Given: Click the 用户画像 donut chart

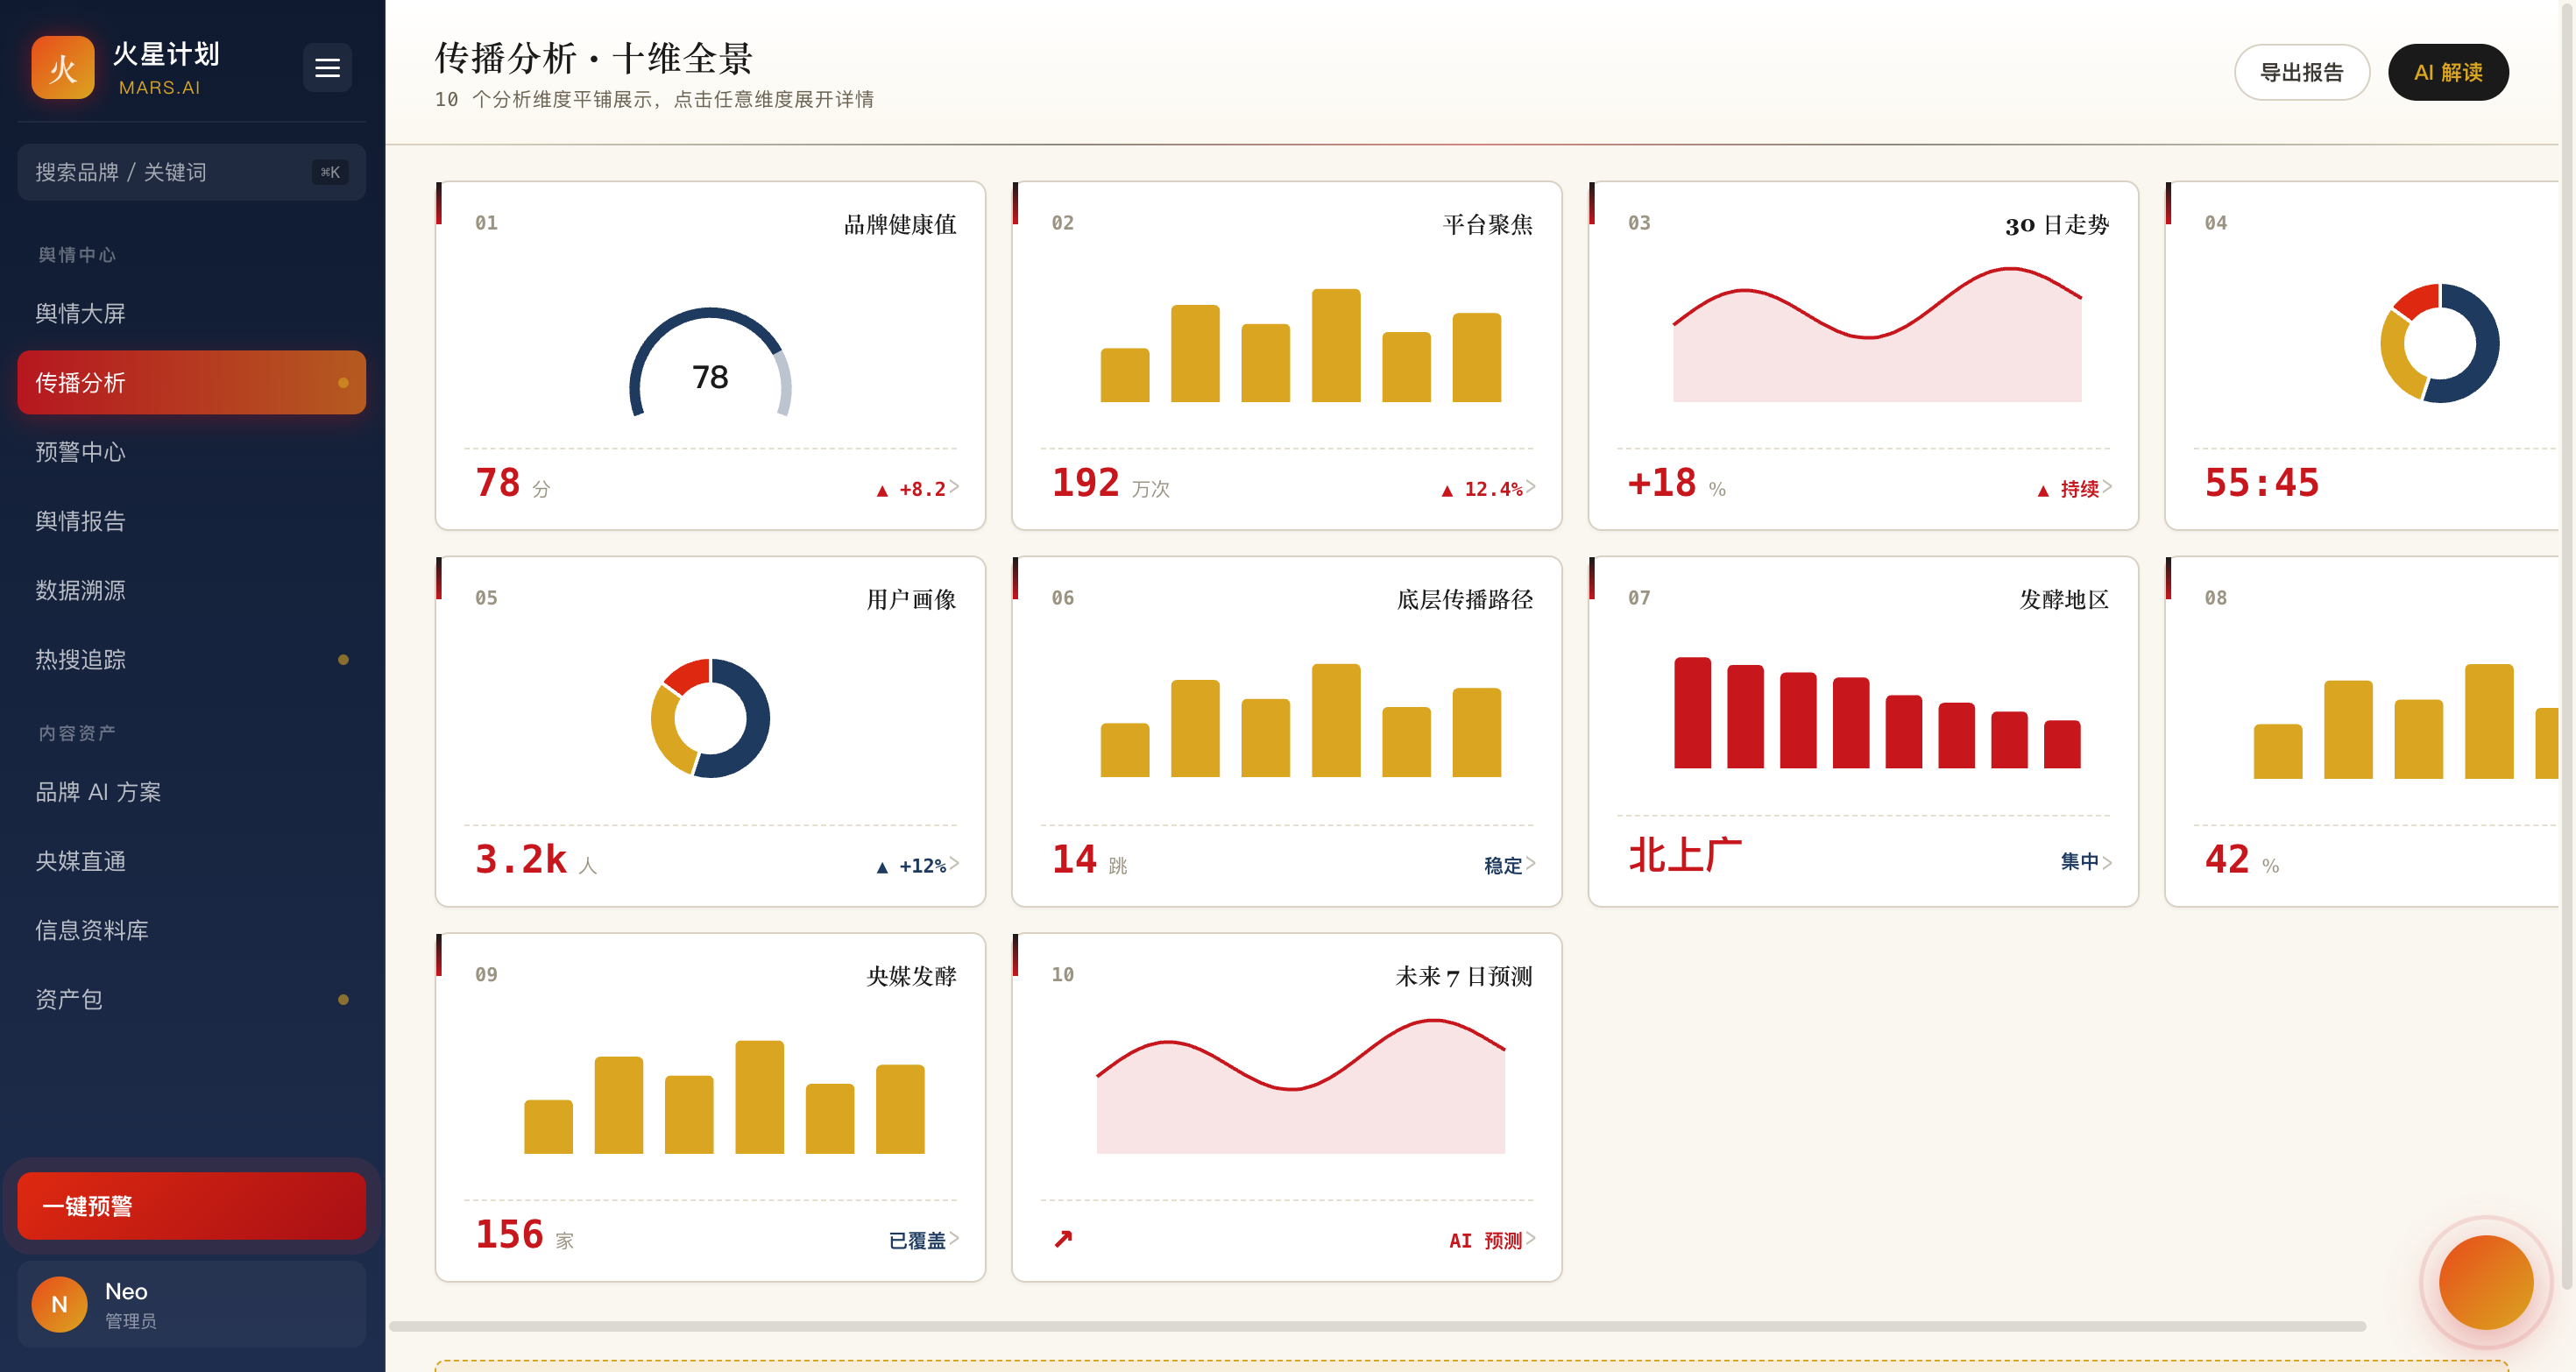Looking at the screenshot, I should [x=710, y=718].
